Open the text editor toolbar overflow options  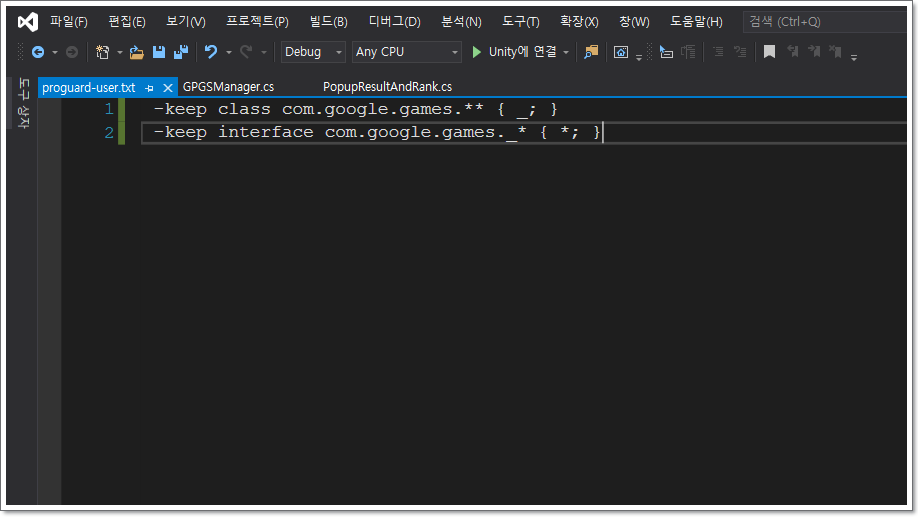854,57
